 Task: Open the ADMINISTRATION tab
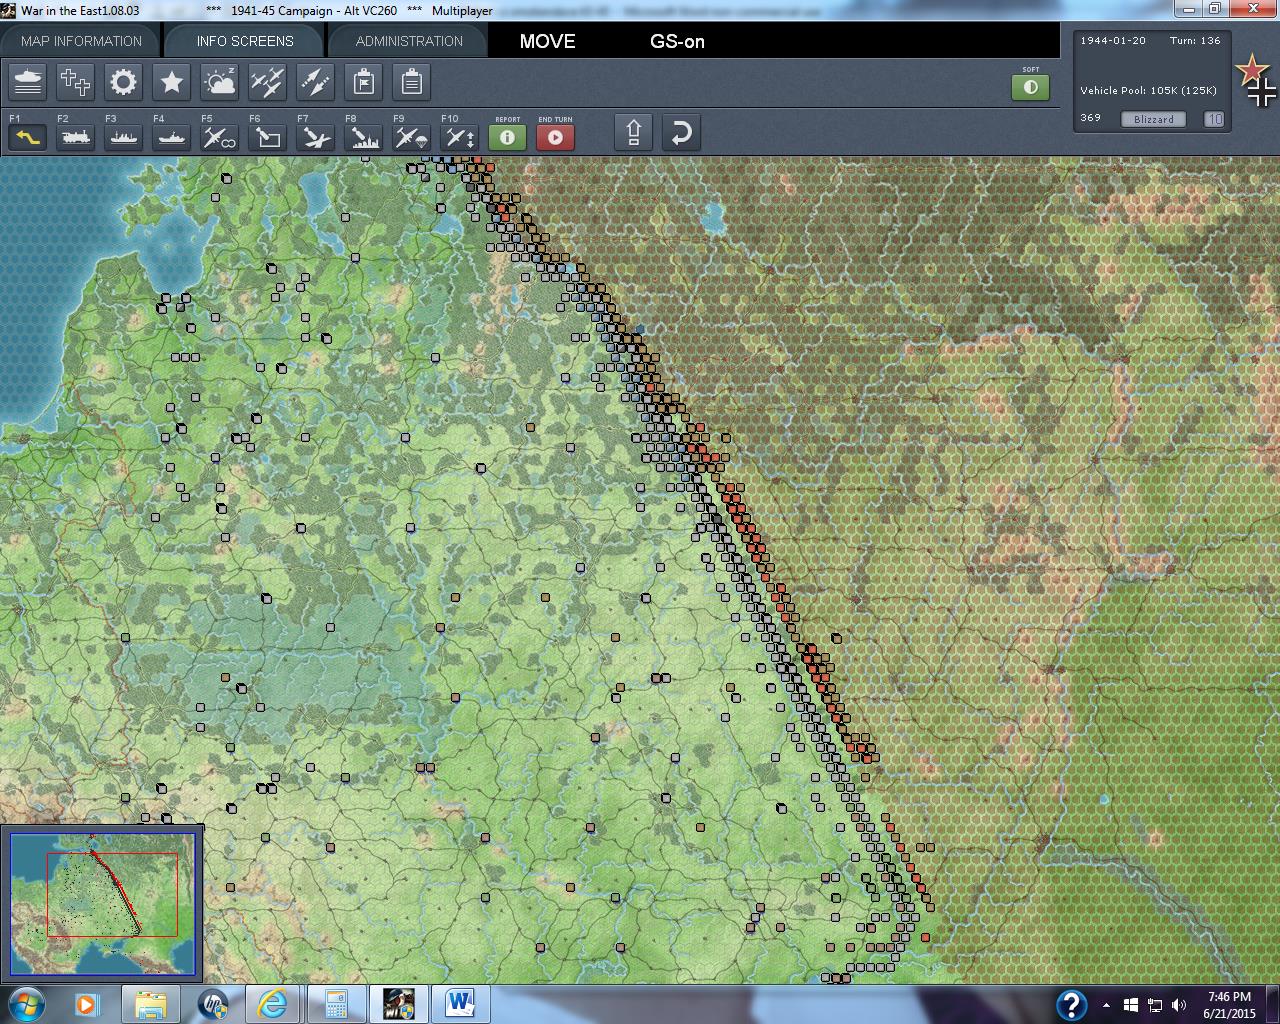point(409,41)
